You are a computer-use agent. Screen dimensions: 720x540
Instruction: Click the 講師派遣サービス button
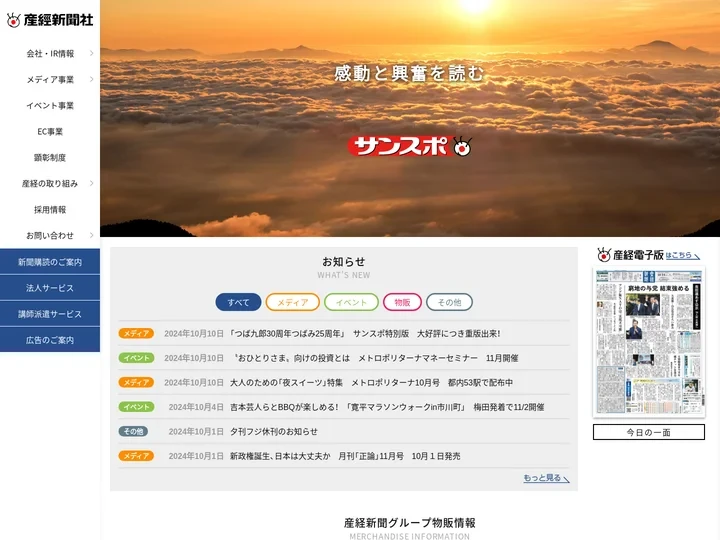click(x=50, y=314)
